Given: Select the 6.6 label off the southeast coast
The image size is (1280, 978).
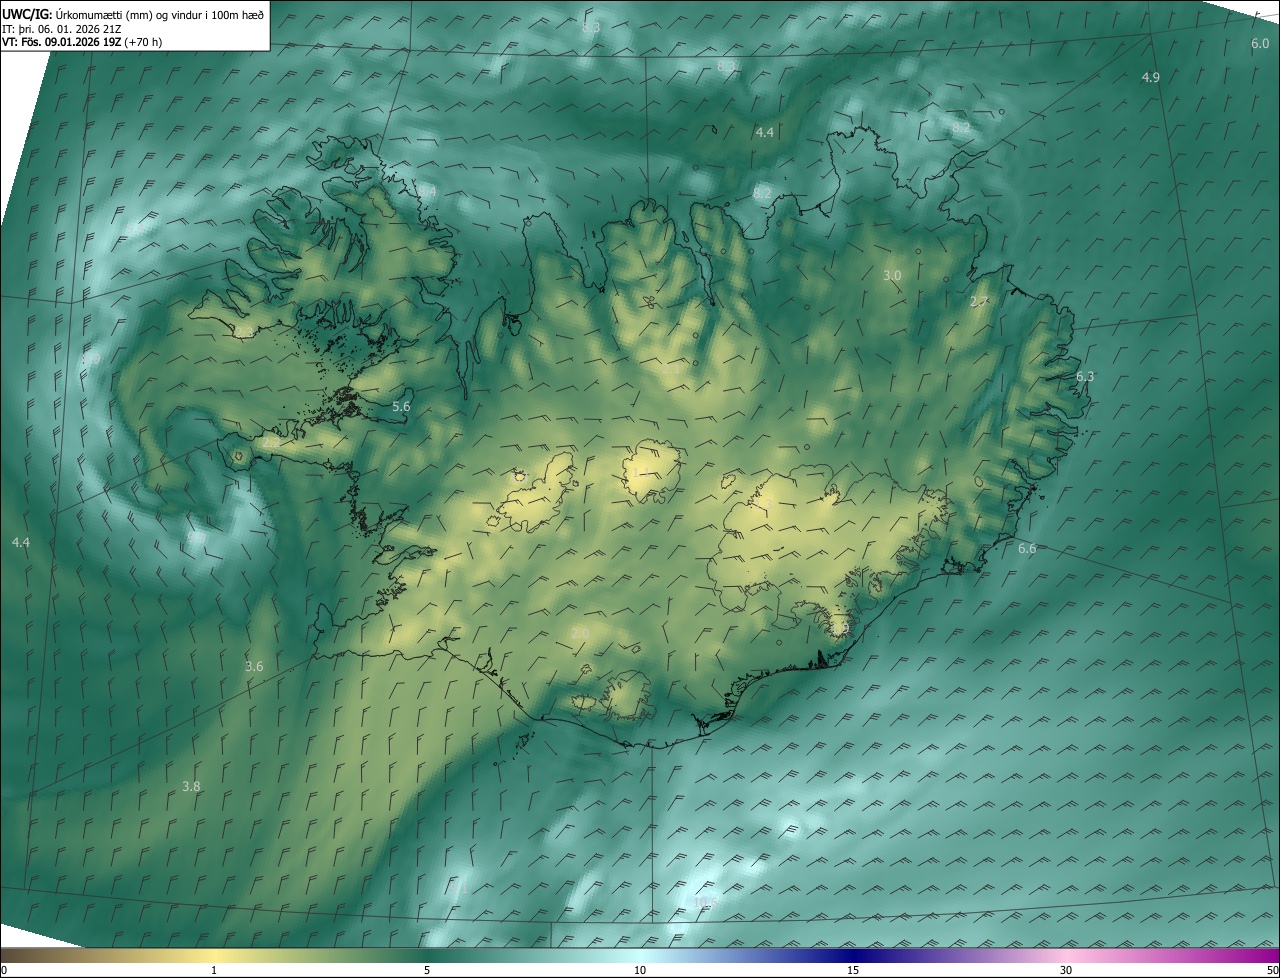Looking at the screenshot, I should (1027, 548).
